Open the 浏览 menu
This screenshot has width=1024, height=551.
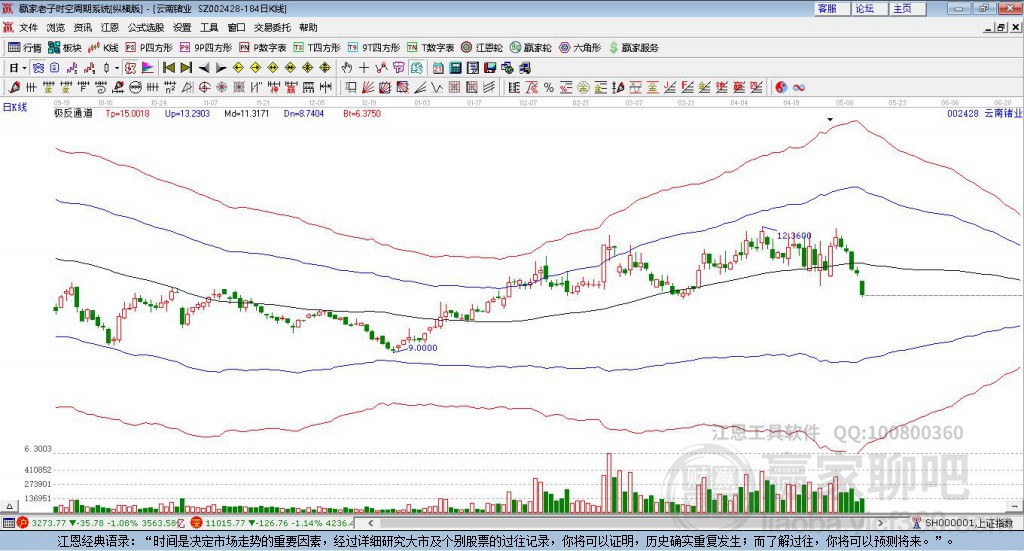(x=56, y=27)
